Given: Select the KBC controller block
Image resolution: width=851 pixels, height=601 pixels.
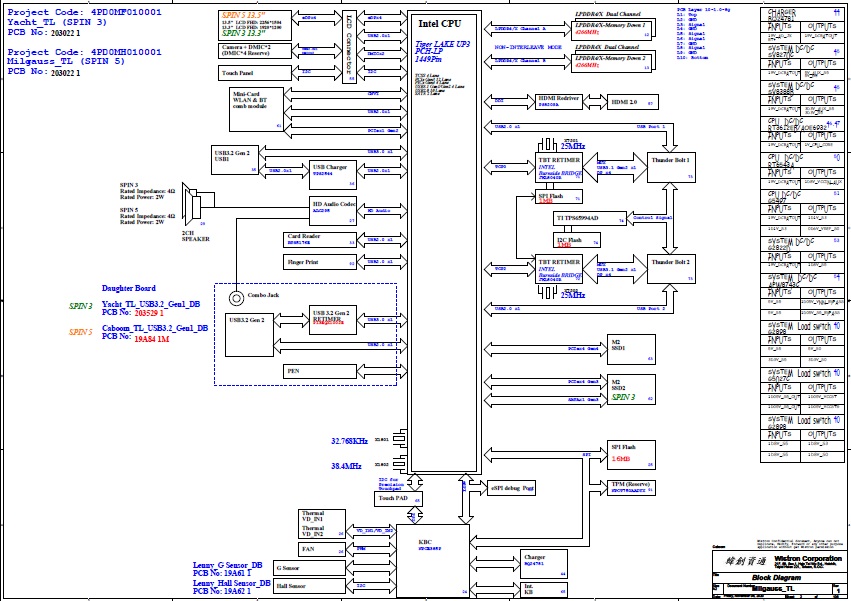Looking at the screenshot, I should pyautogui.click(x=433, y=560).
